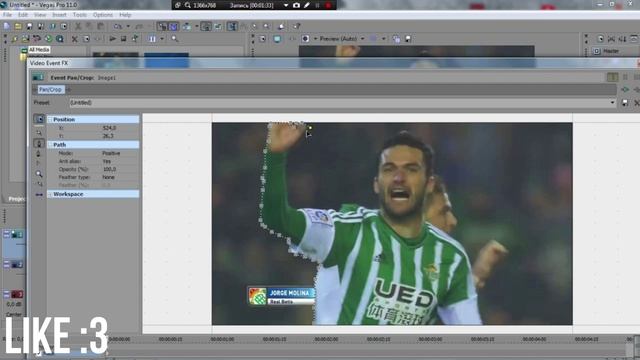Search media bins with the magnifier icon
Viewport: 640px width, 360px height.
point(175,39)
